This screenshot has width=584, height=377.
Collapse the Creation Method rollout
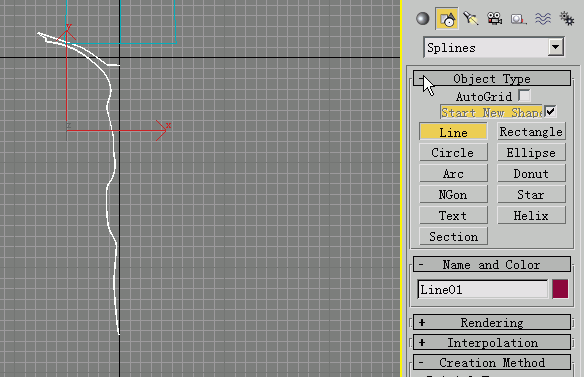[x=492, y=362]
